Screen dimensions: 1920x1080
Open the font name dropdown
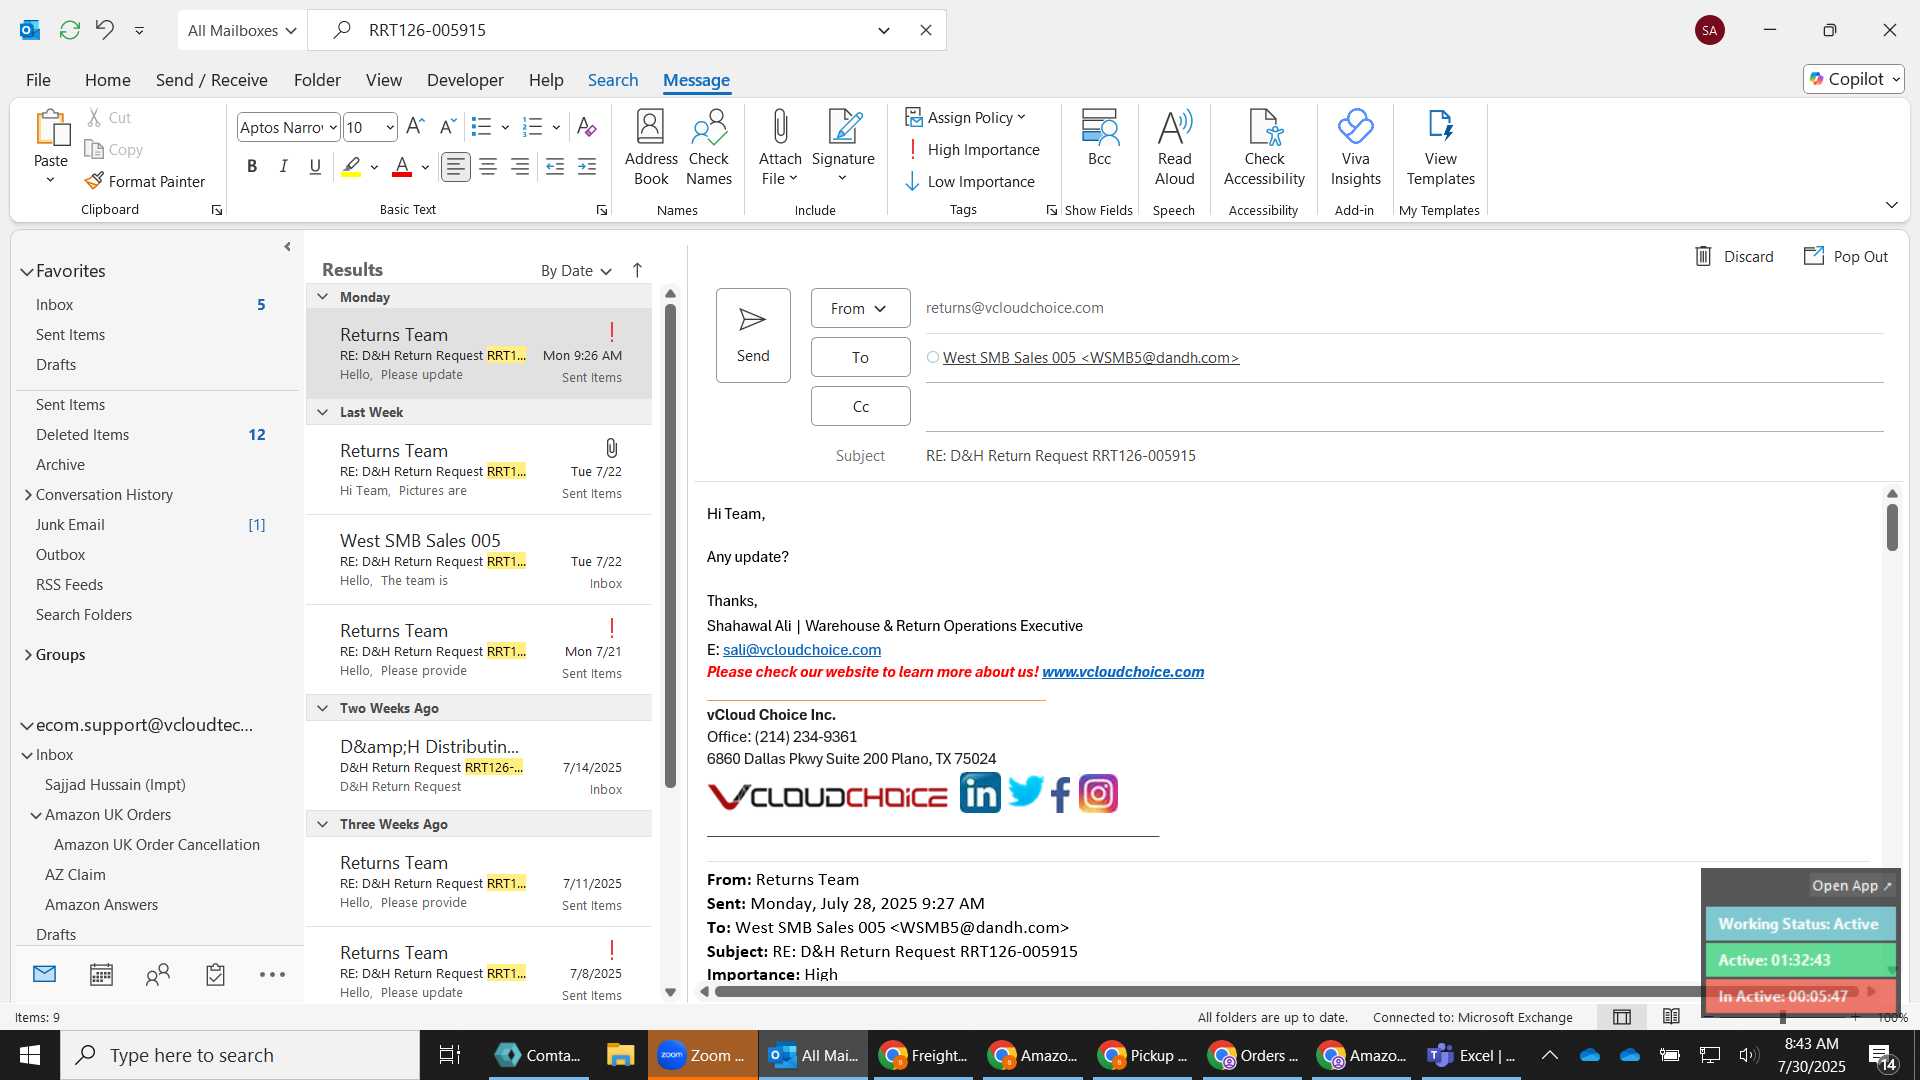pyautogui.click(x=333, y=127)
